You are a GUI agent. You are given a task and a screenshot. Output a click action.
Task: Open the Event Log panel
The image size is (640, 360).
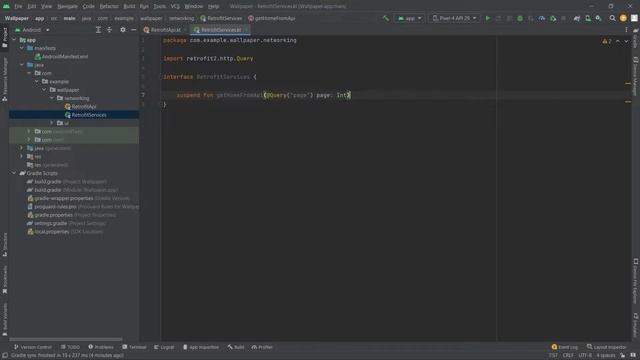564,347
